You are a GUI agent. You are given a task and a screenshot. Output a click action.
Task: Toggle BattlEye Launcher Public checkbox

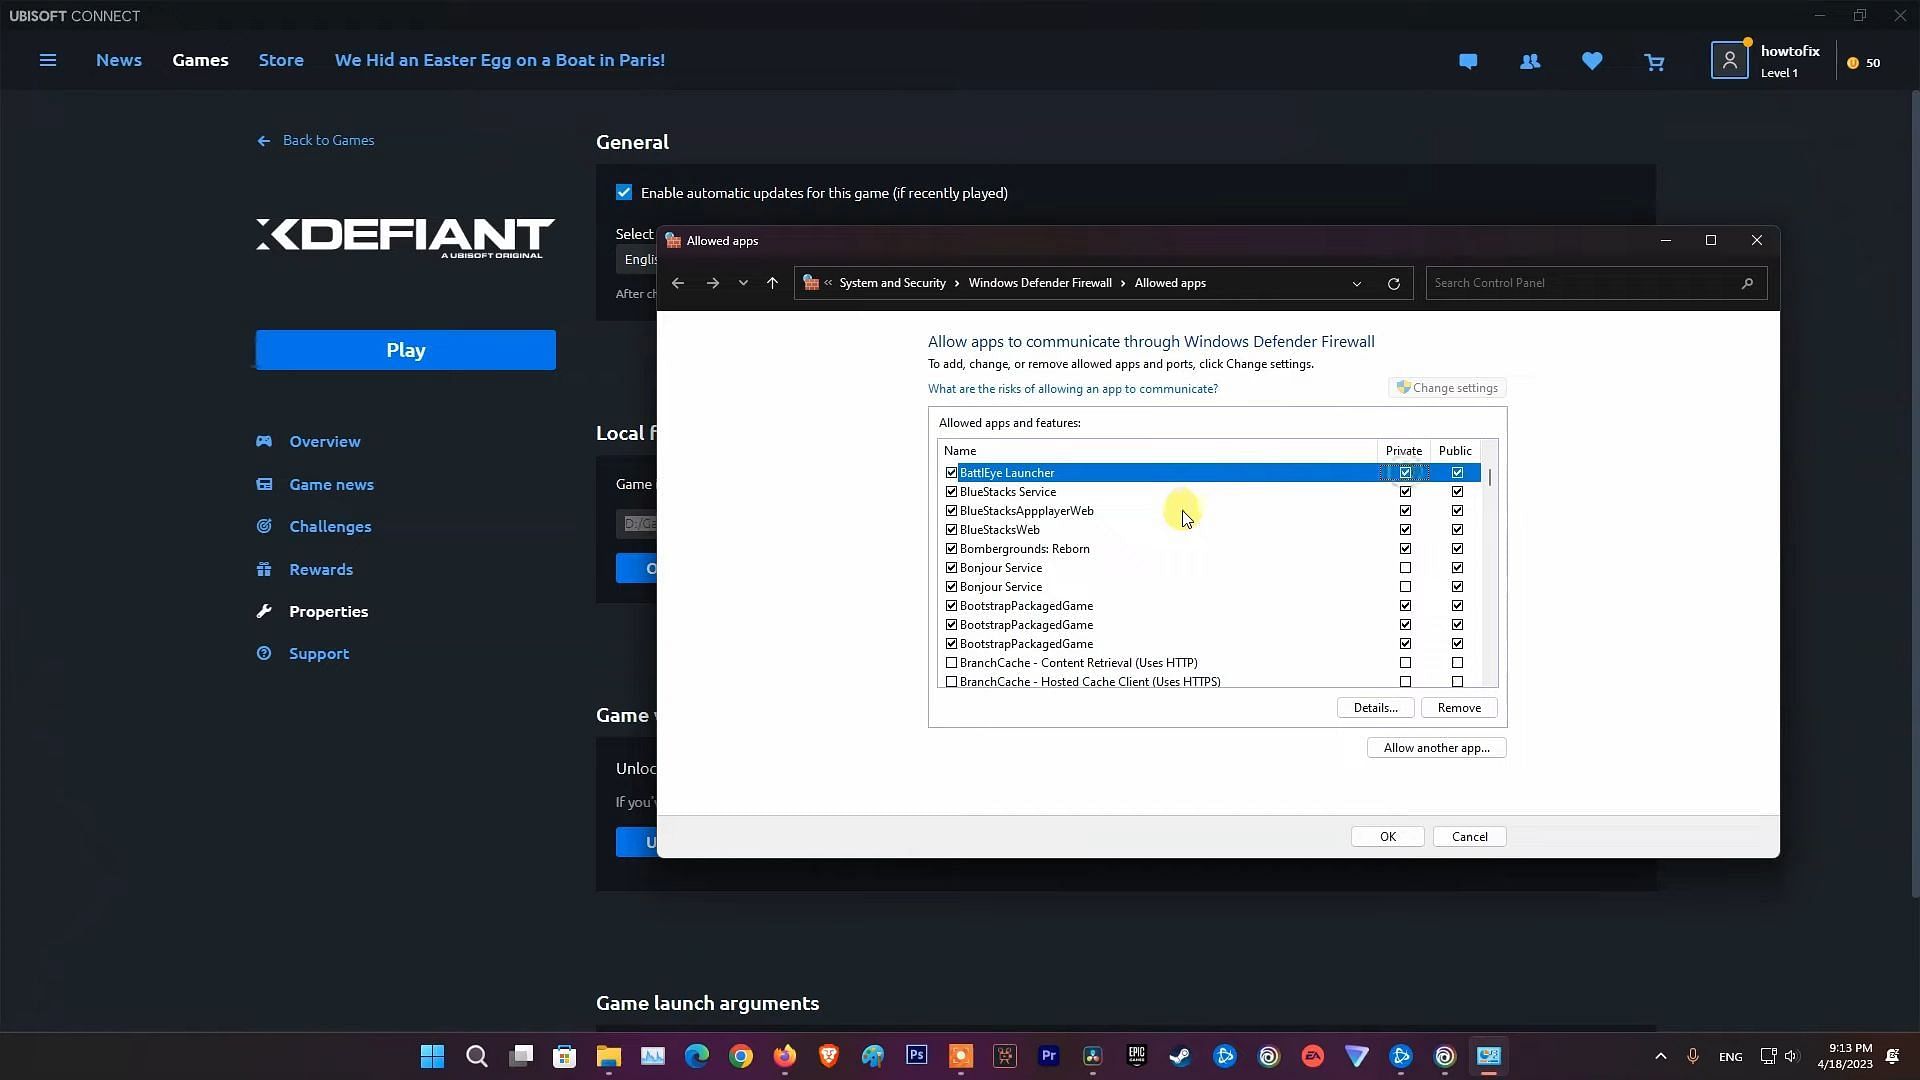point(1457,473)
